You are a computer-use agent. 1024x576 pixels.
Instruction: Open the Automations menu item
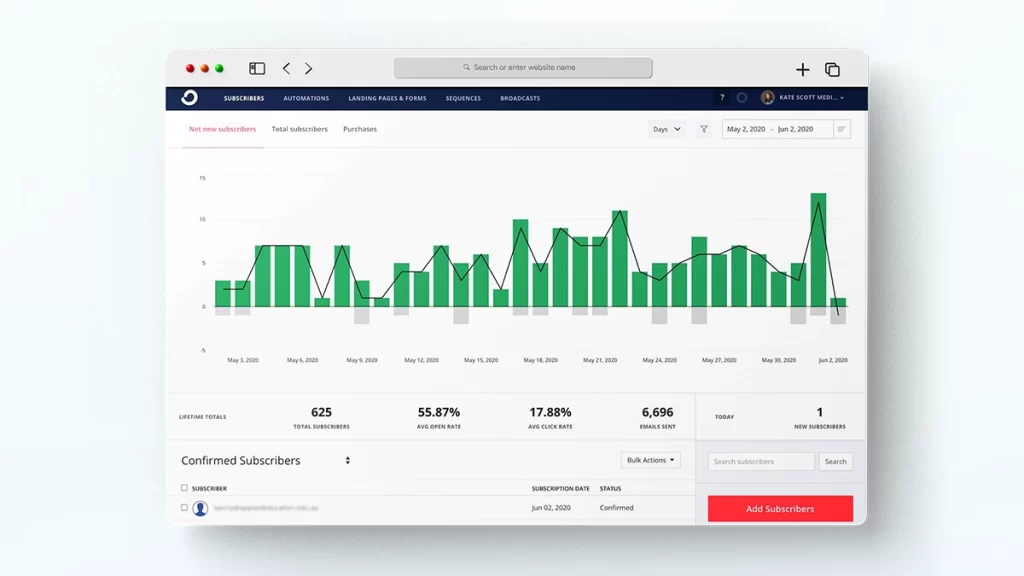click(306, 98)
